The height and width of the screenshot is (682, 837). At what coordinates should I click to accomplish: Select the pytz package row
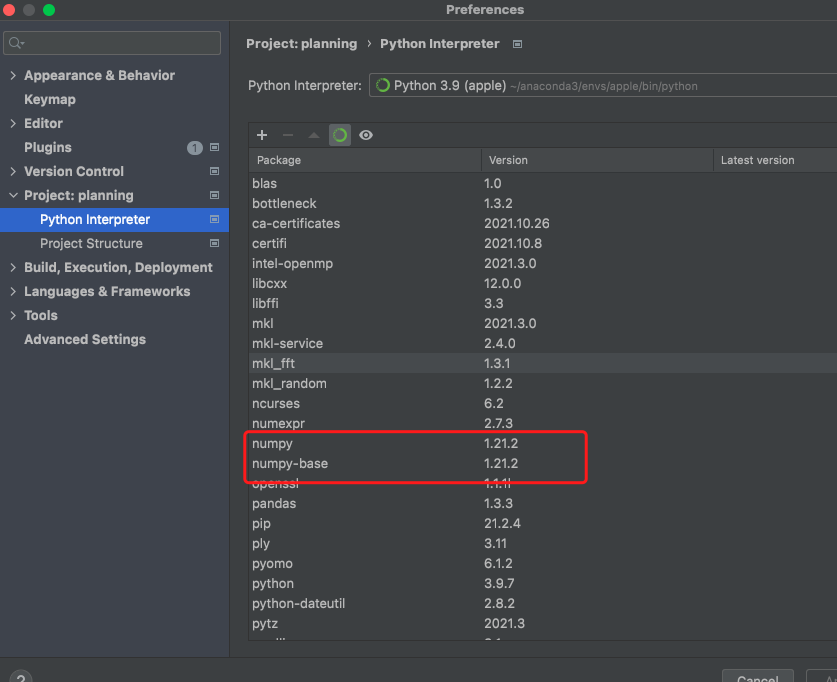pyautogui.click(x=542, y=624)
